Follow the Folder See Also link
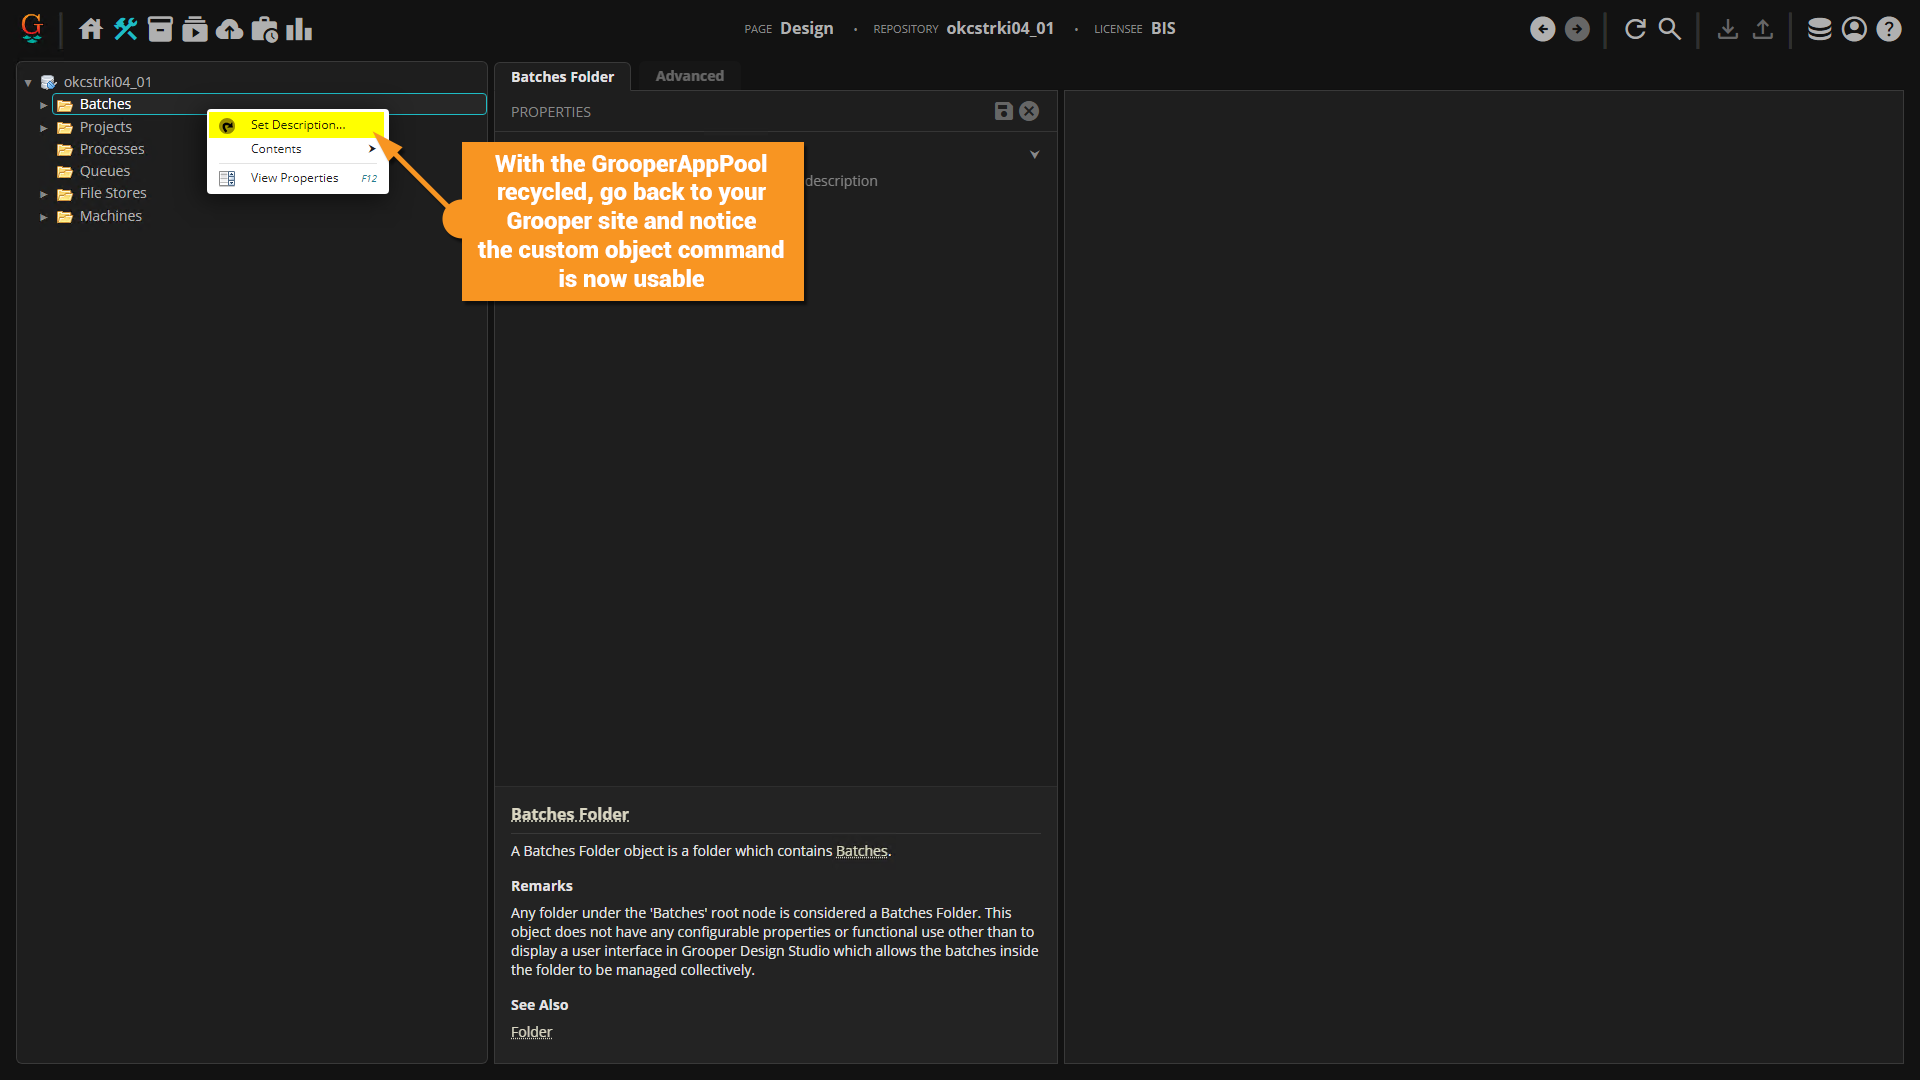 coord(531,1032)
